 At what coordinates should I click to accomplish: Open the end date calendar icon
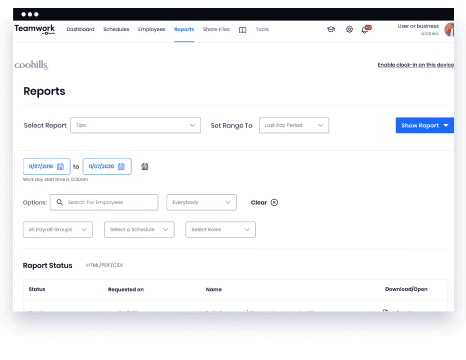(121, 166)
